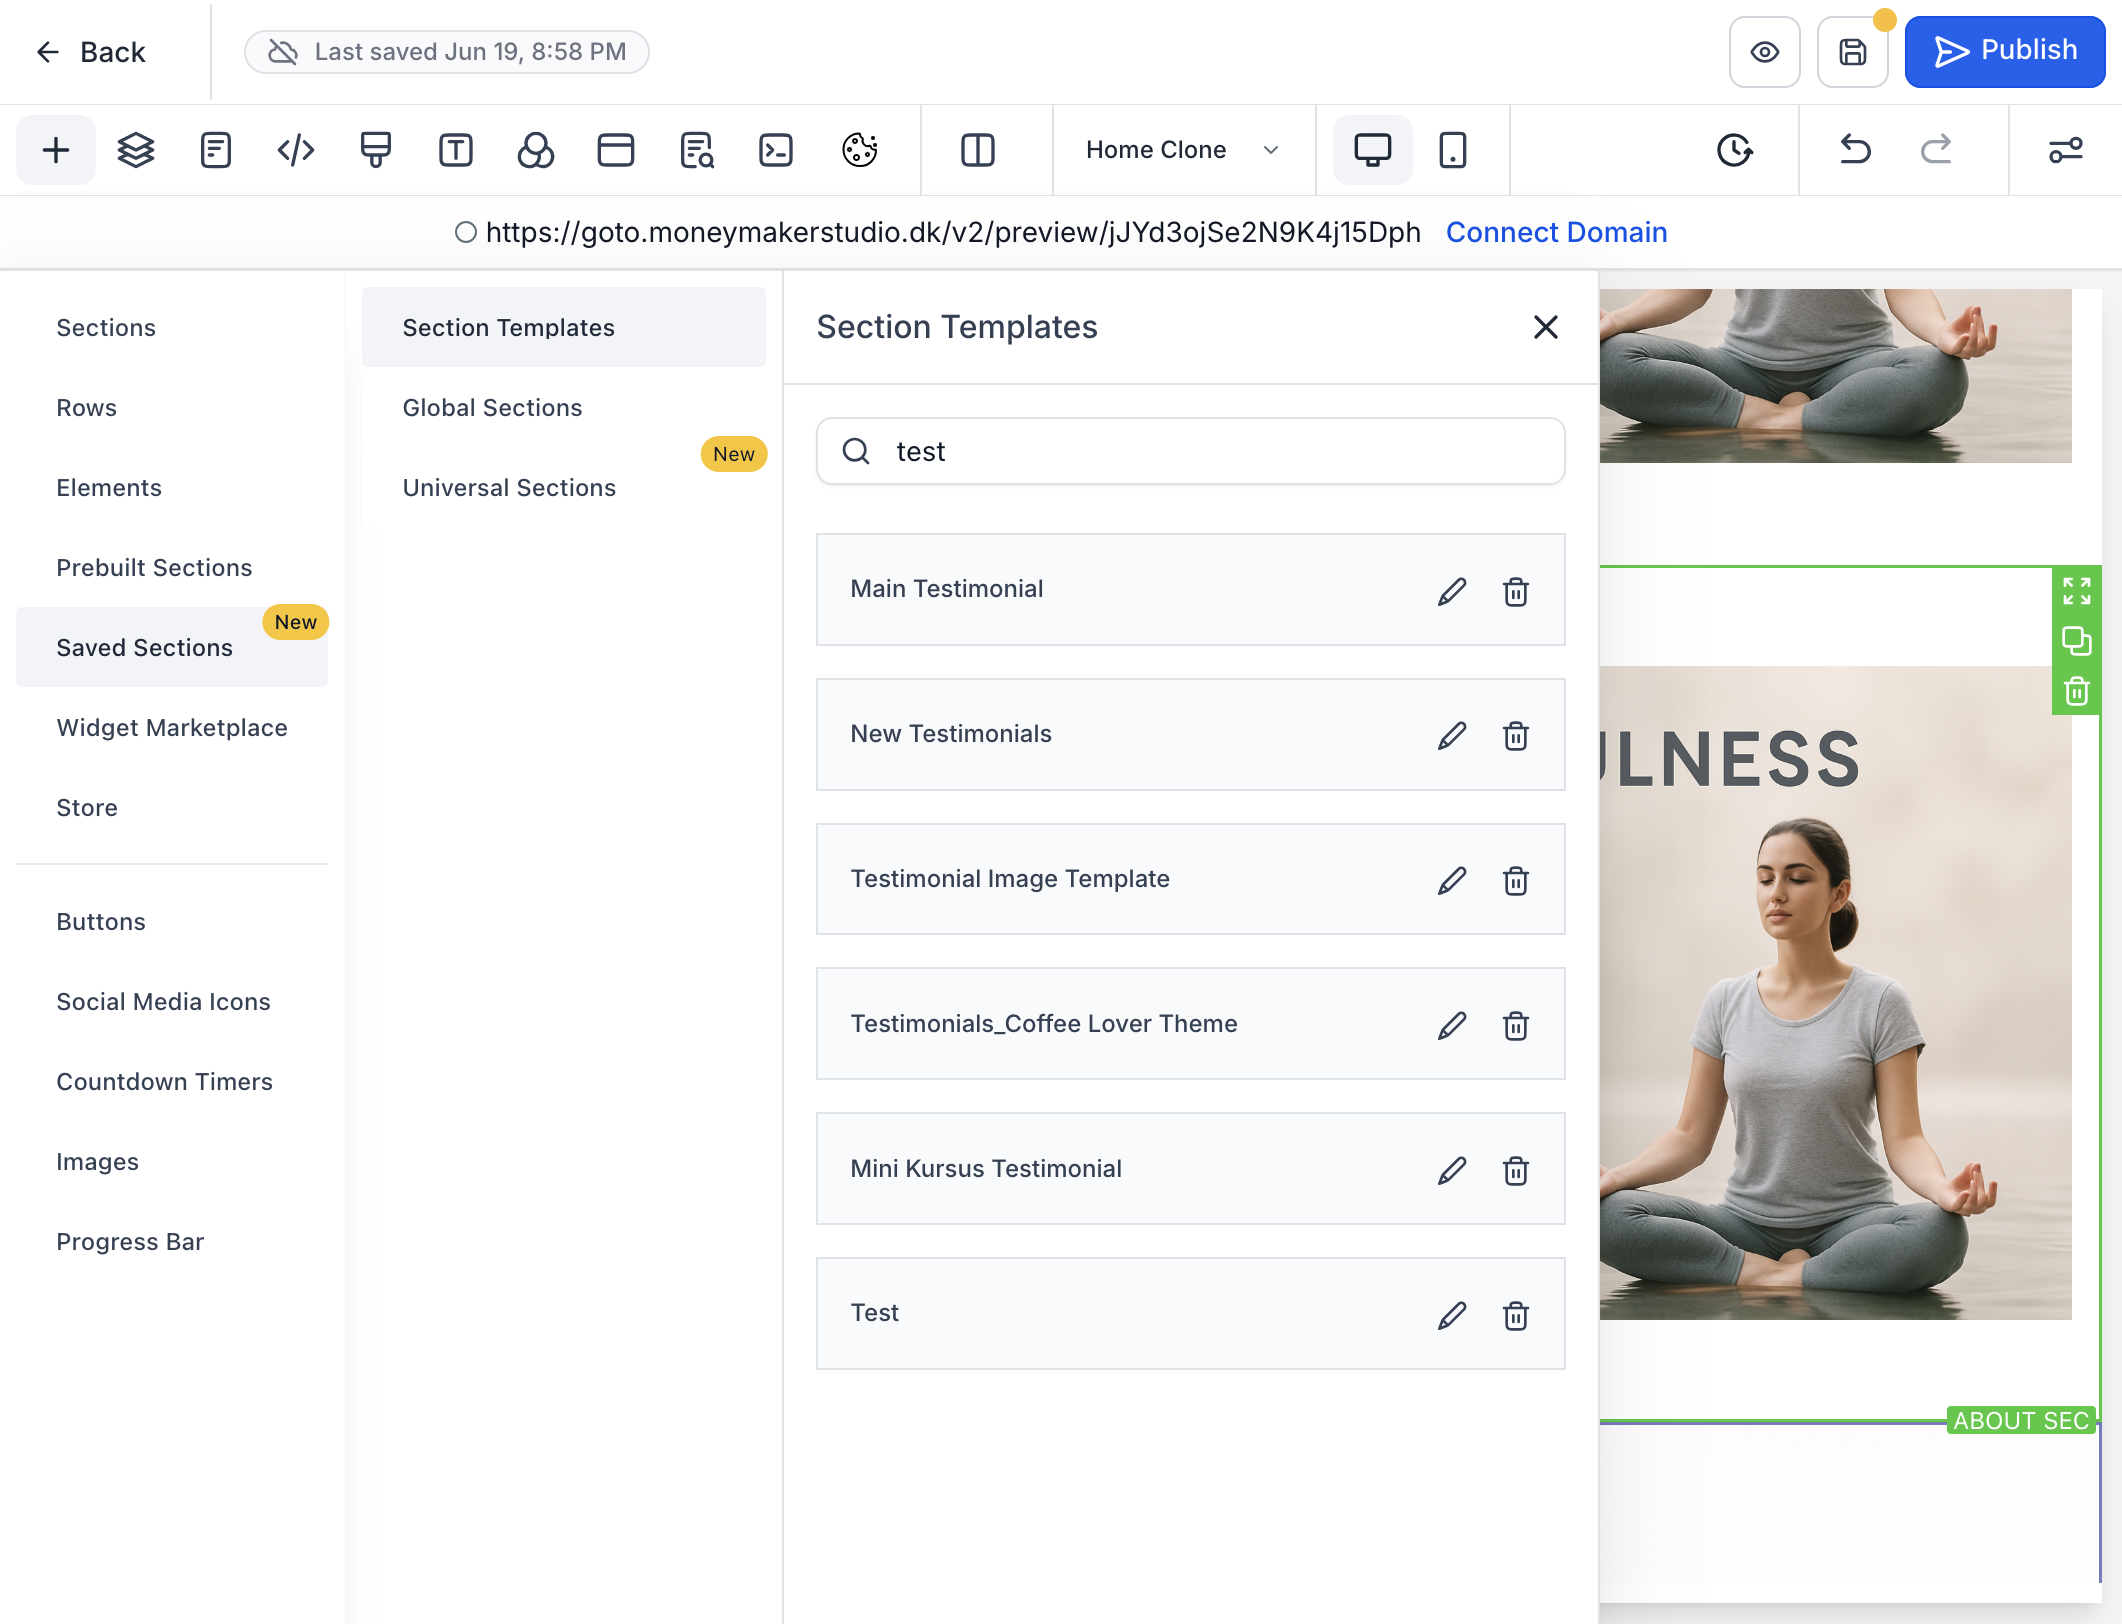This screenshot has height=1624, width=2122.
Task: Expand the Home Clone page dropdown
Action: click(1183, 150)
